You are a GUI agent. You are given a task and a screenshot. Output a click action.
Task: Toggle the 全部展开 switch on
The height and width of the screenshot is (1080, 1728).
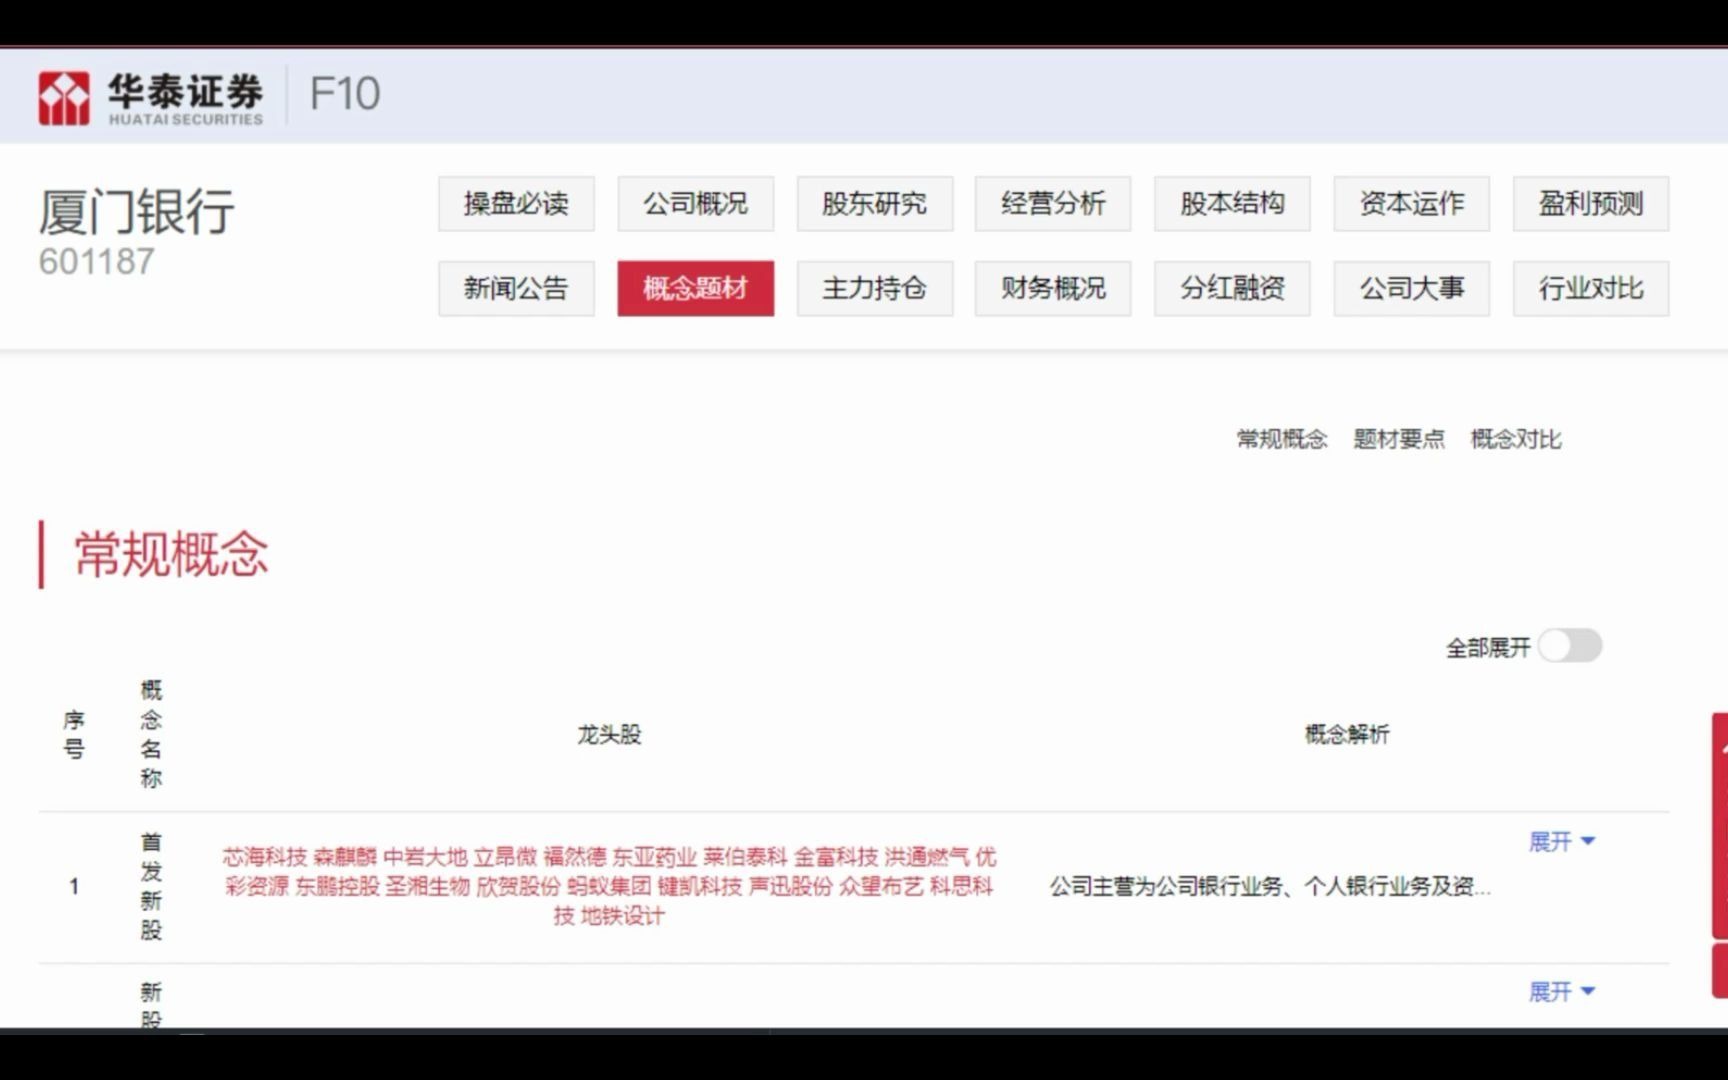pyautogui.click(x=1568, y=646)
